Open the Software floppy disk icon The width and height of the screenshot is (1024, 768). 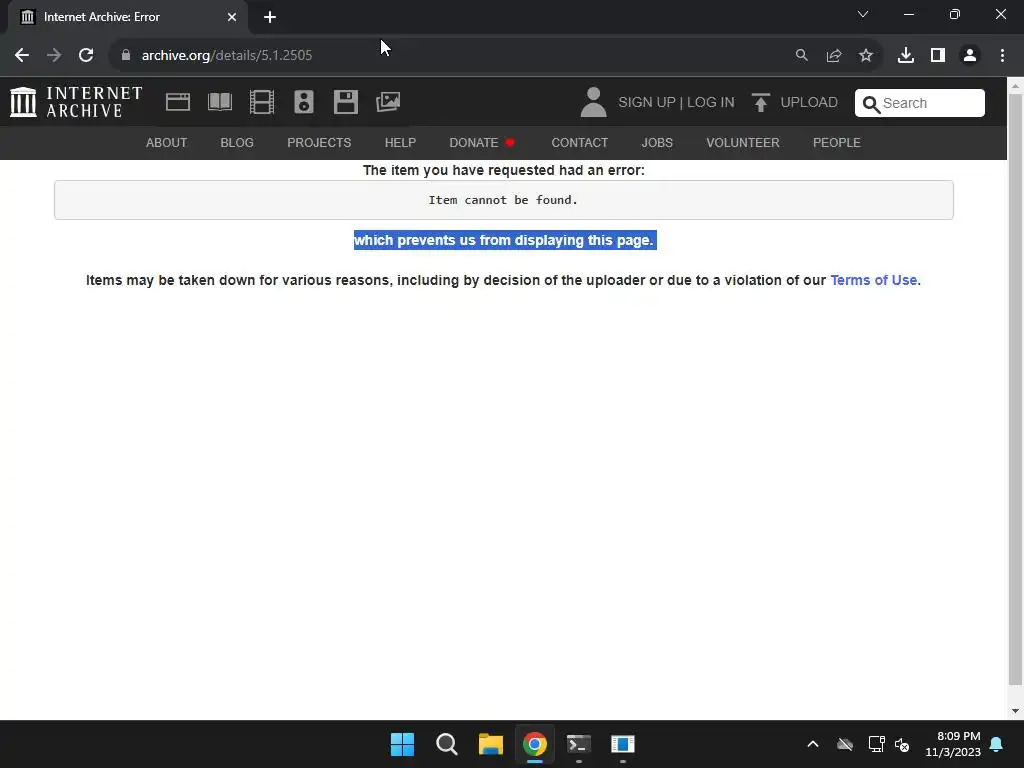[x=345, y=102]
